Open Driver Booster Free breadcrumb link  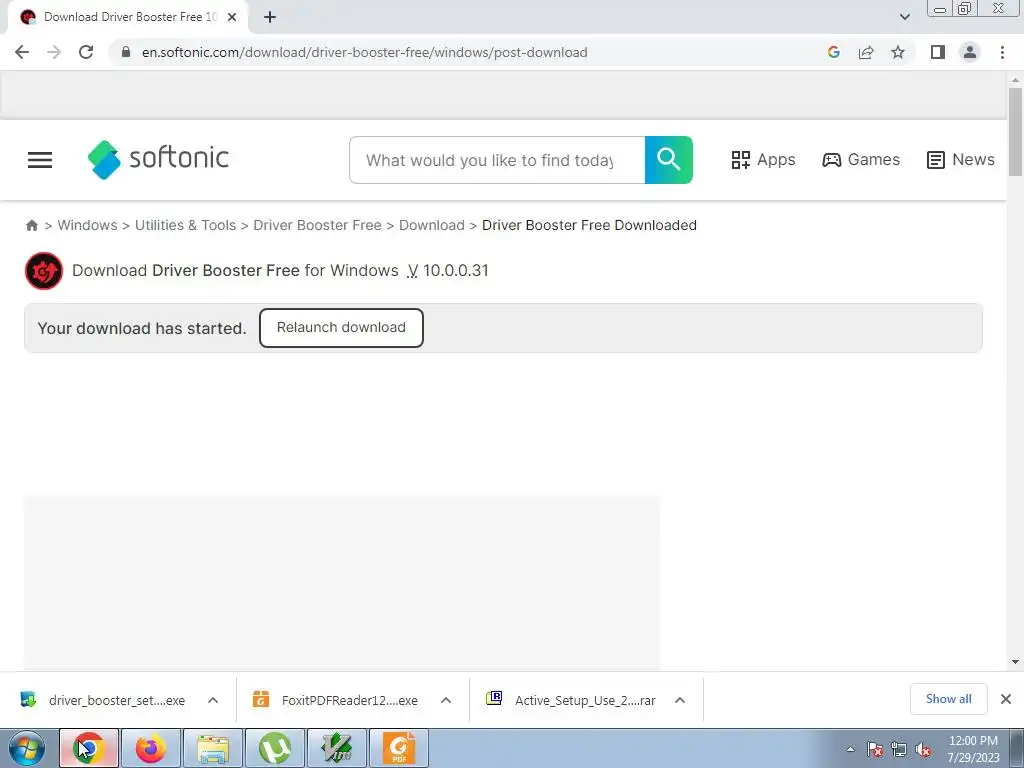coord(317,225)
